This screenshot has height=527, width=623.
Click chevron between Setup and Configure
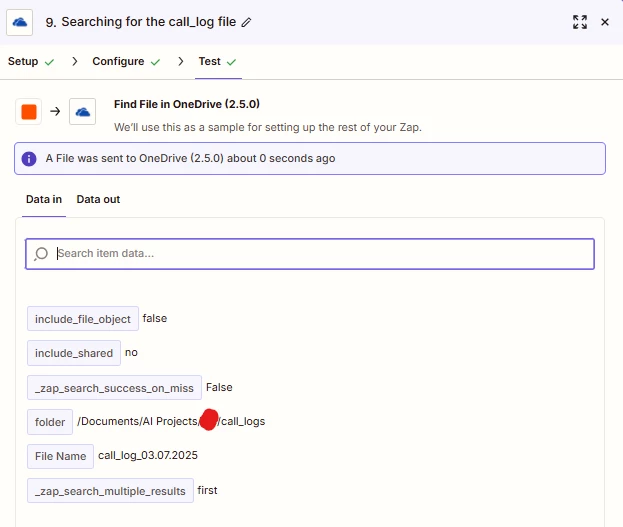pyautogui.click(x=74, y=62)
